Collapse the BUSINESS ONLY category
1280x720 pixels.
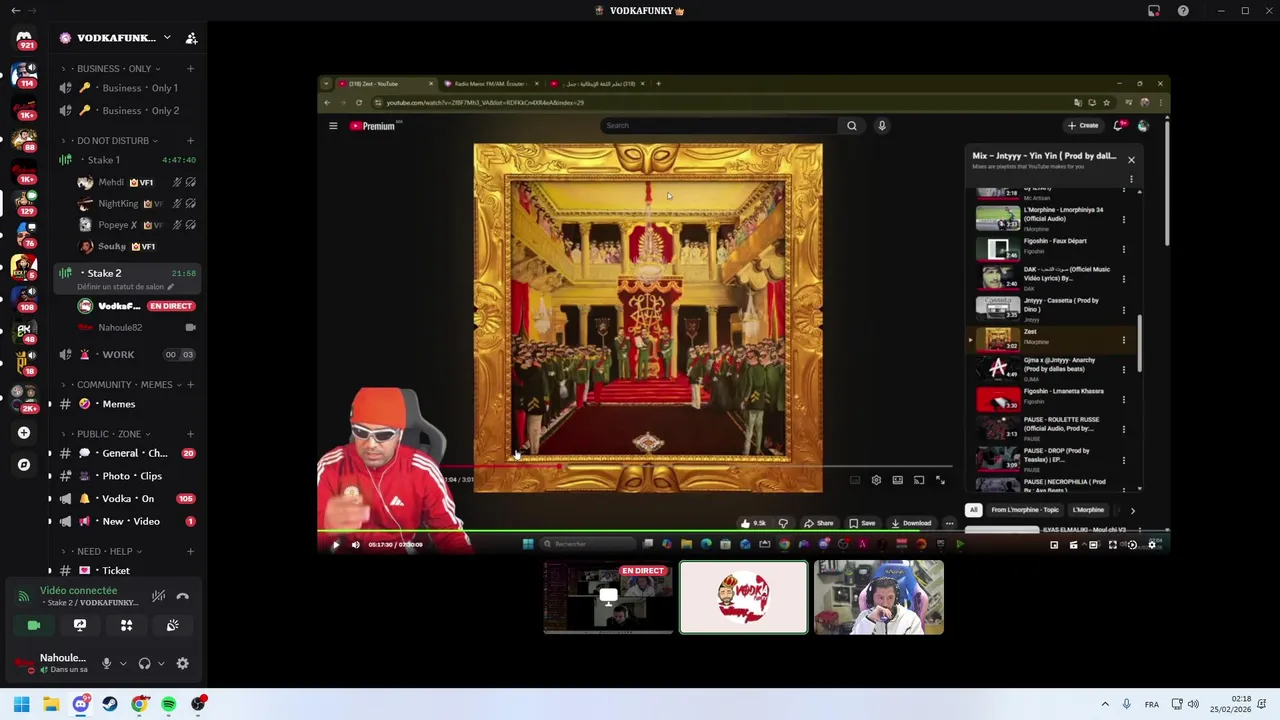pyautogui.click(x=113, y=69)
